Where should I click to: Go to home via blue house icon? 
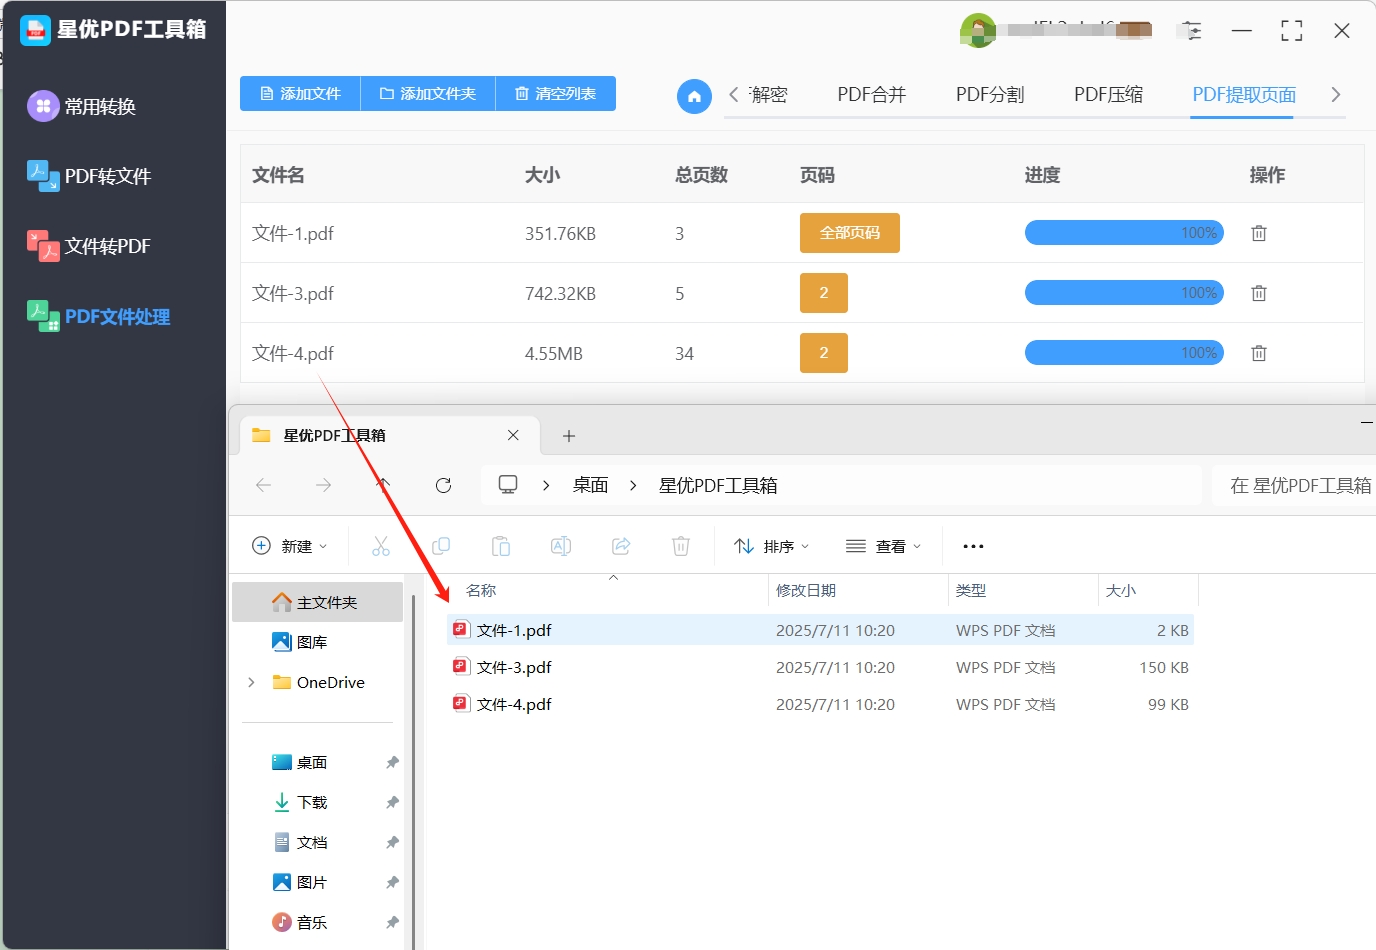(694, 96)
